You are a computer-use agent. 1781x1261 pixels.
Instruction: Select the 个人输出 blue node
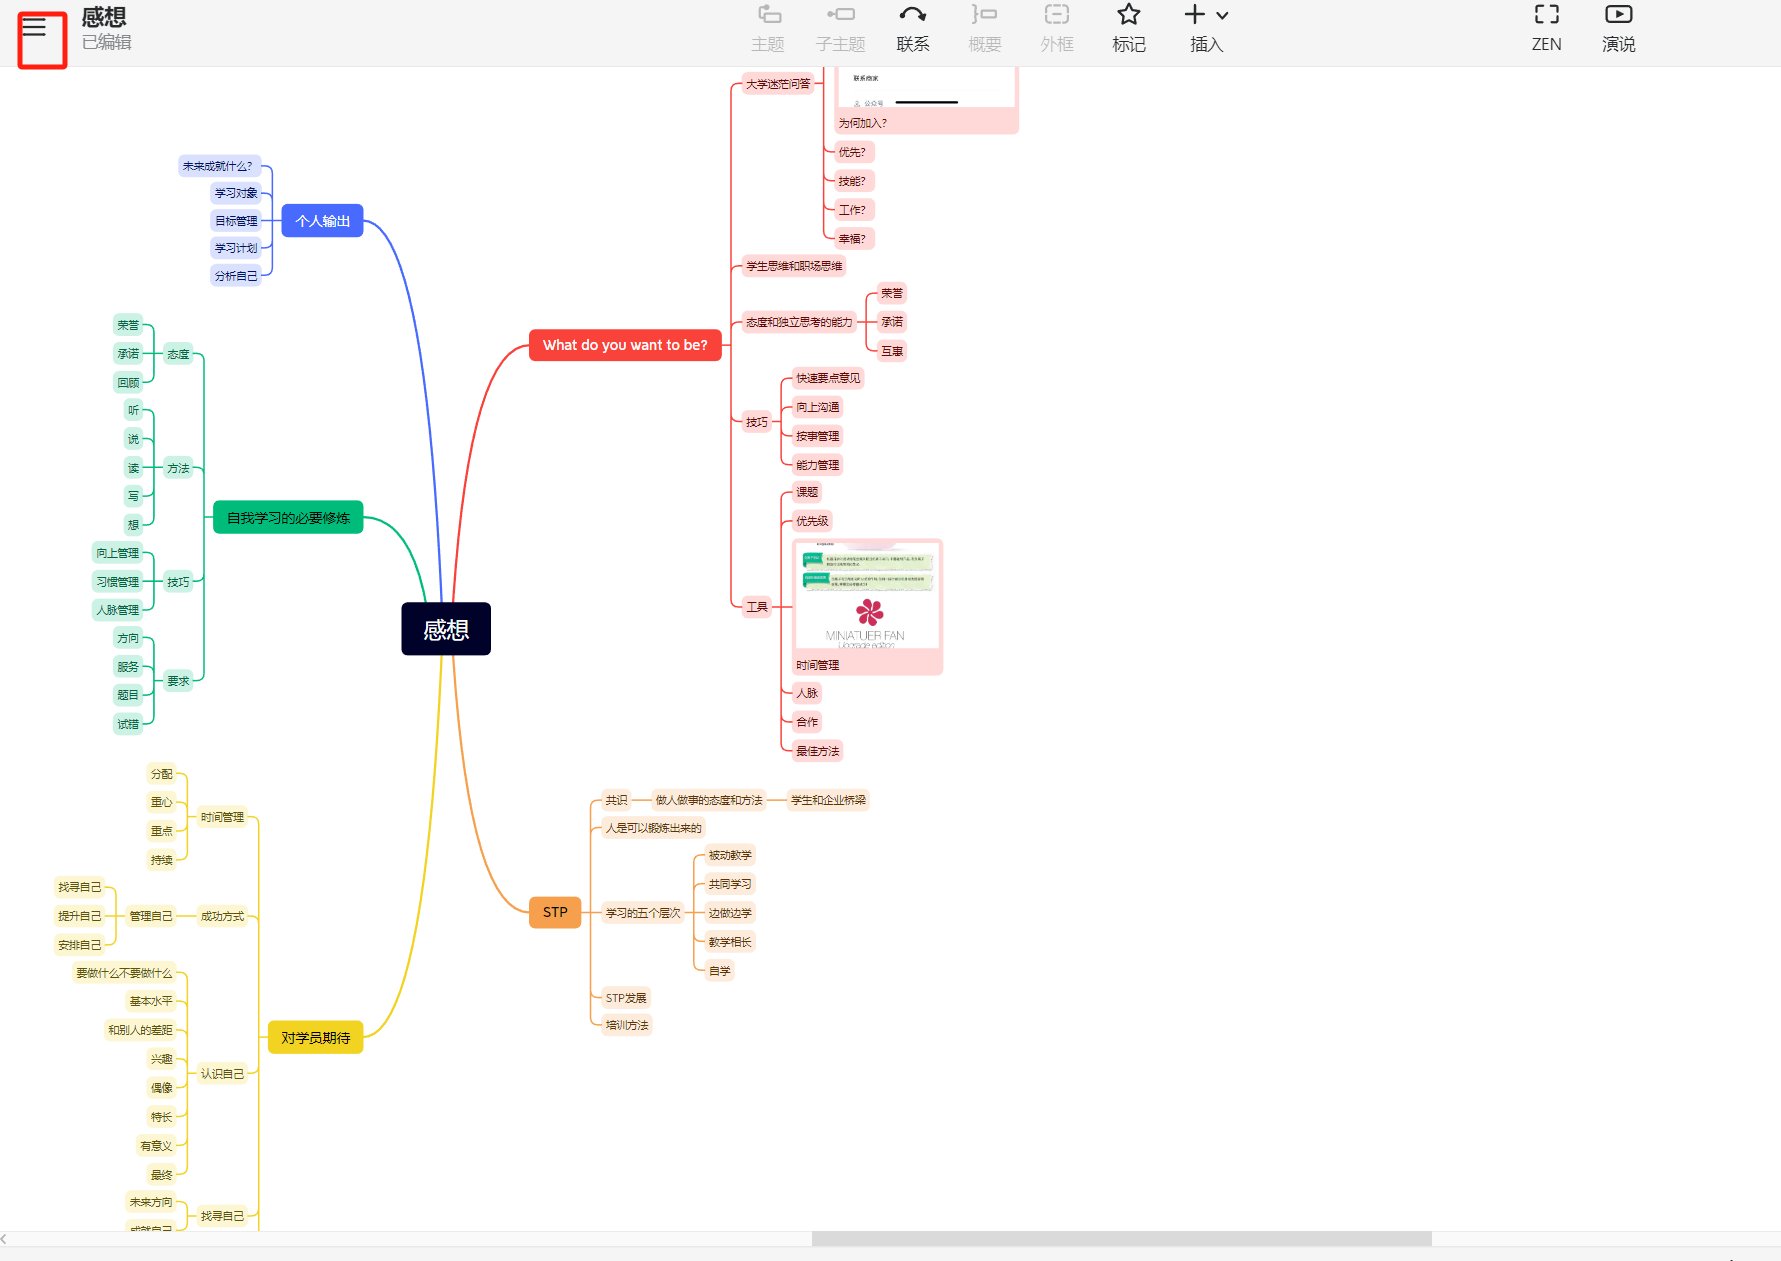[322, 221]
